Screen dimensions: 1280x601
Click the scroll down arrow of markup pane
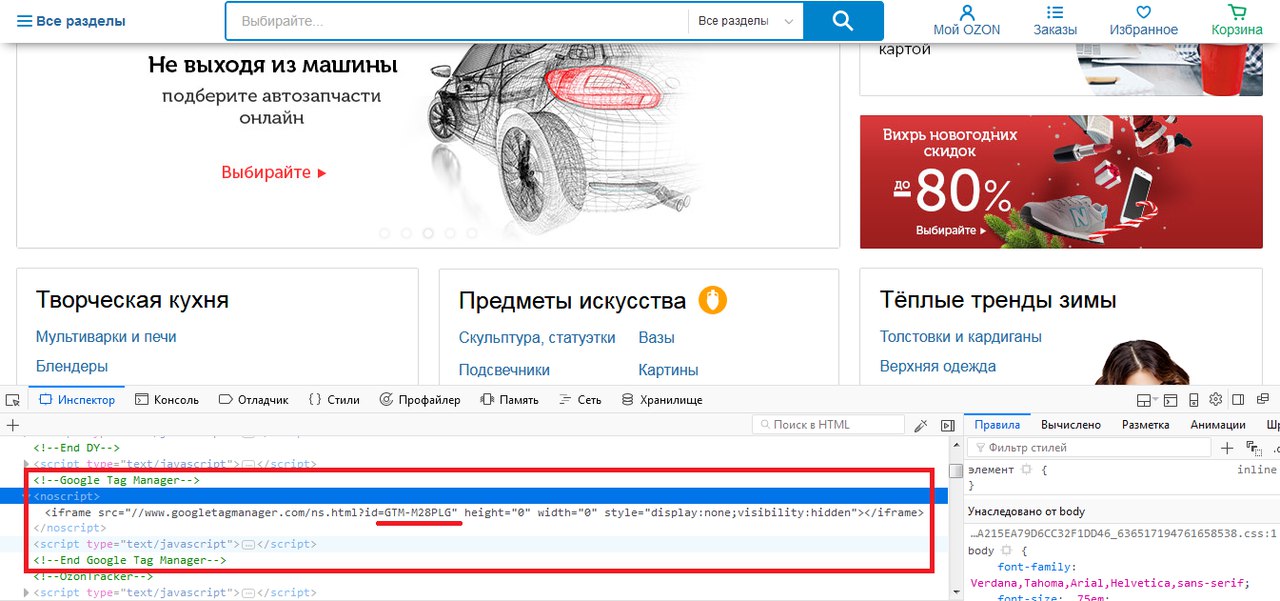[956, 593]
